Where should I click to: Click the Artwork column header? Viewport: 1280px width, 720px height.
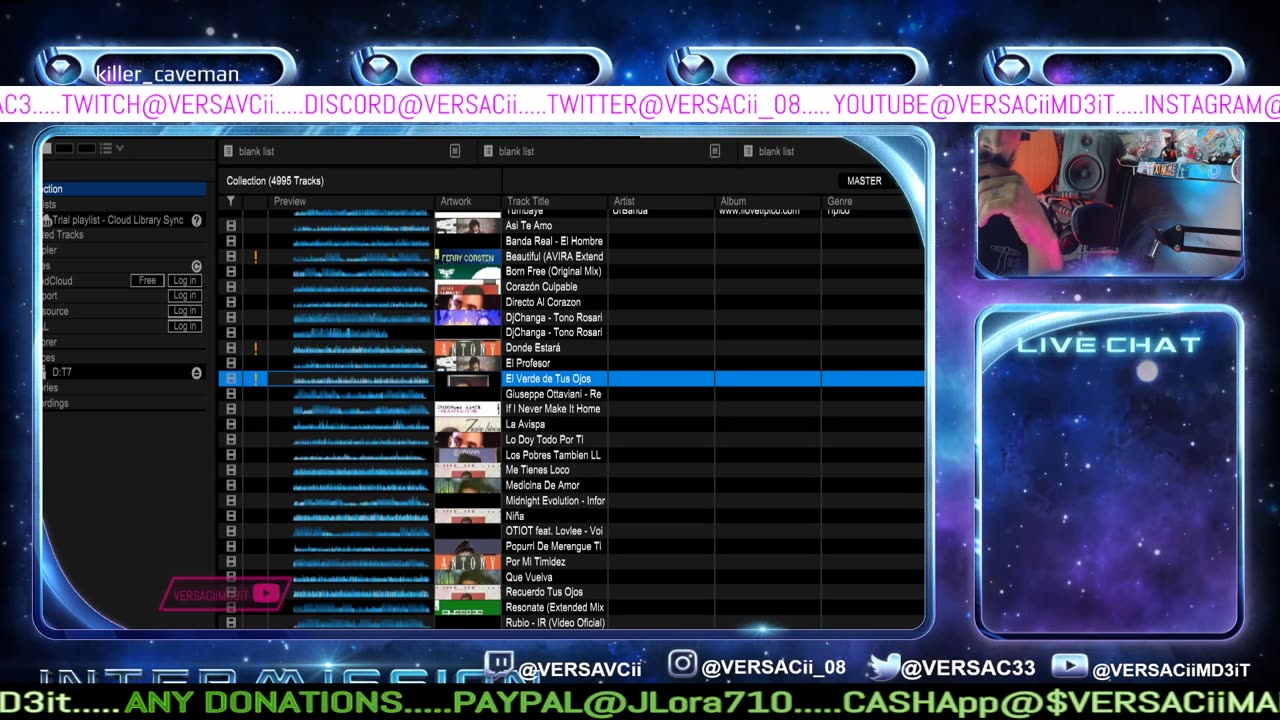[456, 201]
